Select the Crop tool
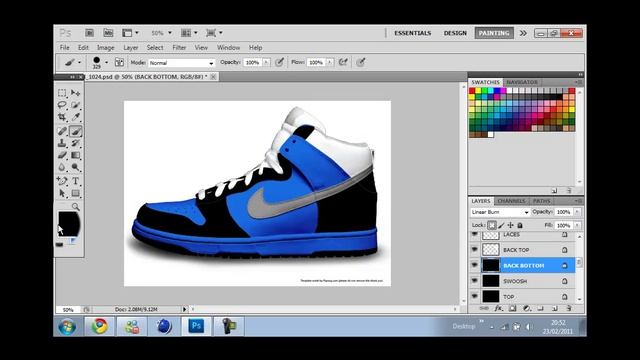This screenshot has height=360, width=640. pyautogui.click(x=62, y=118)
